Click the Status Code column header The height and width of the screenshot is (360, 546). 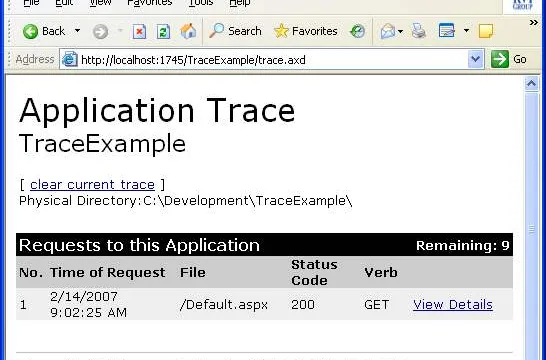[314, 272]
